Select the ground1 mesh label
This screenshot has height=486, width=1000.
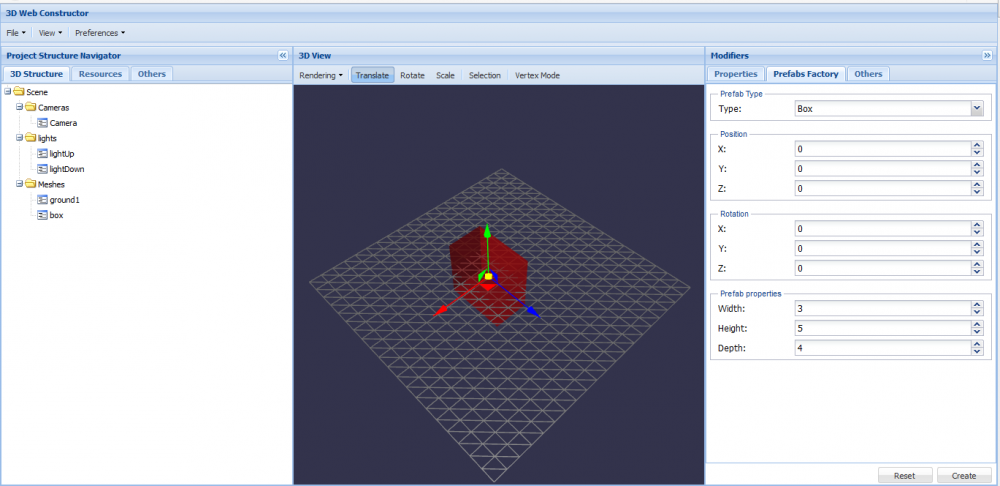tap(64, 200)
